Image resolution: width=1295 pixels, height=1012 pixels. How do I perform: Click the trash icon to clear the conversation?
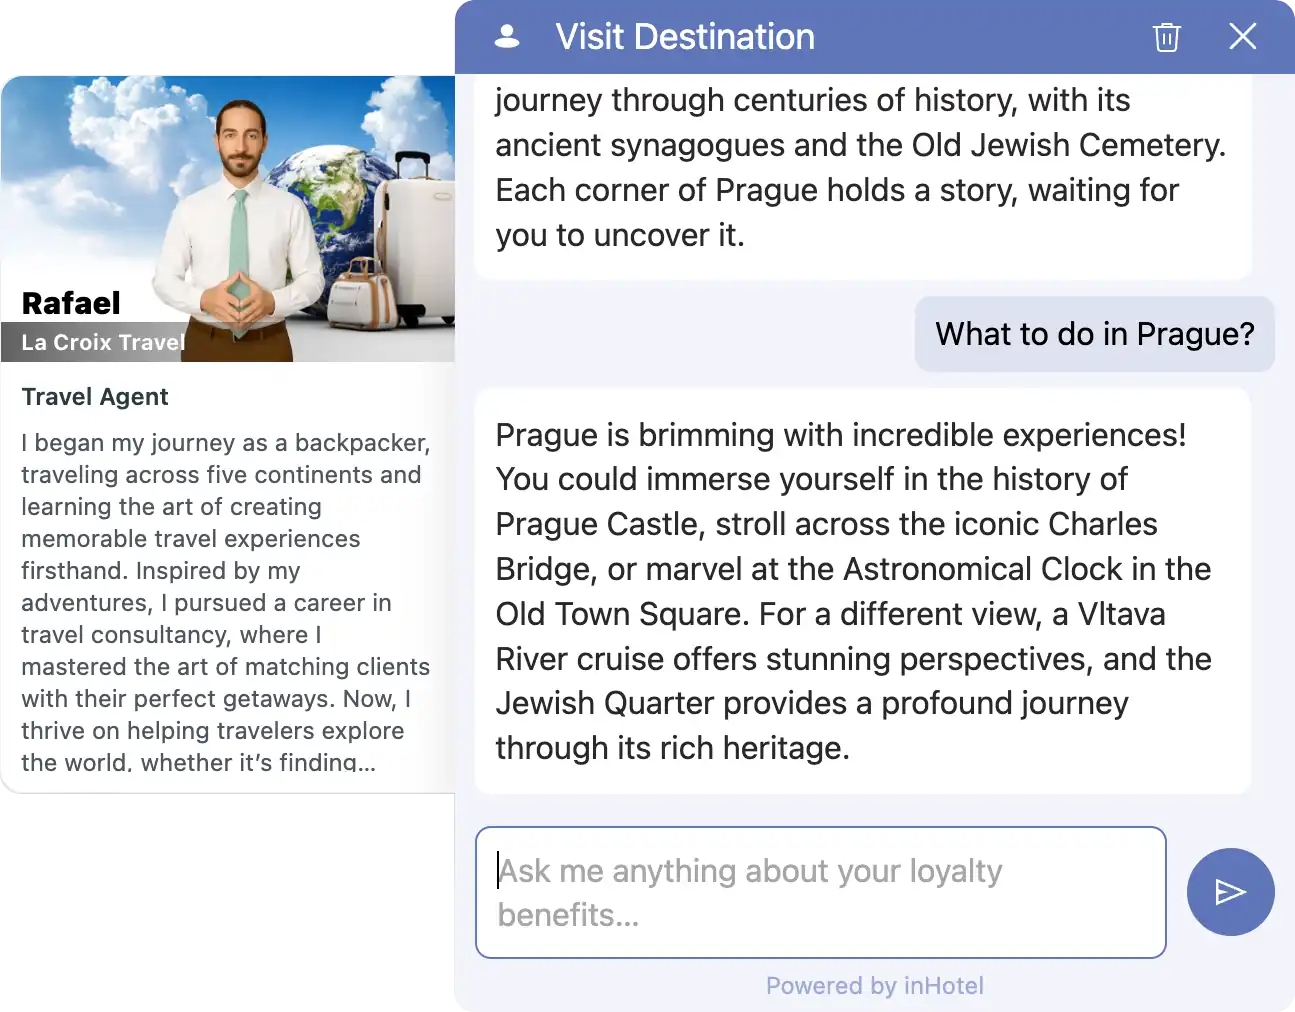[x=1166, y=37]
